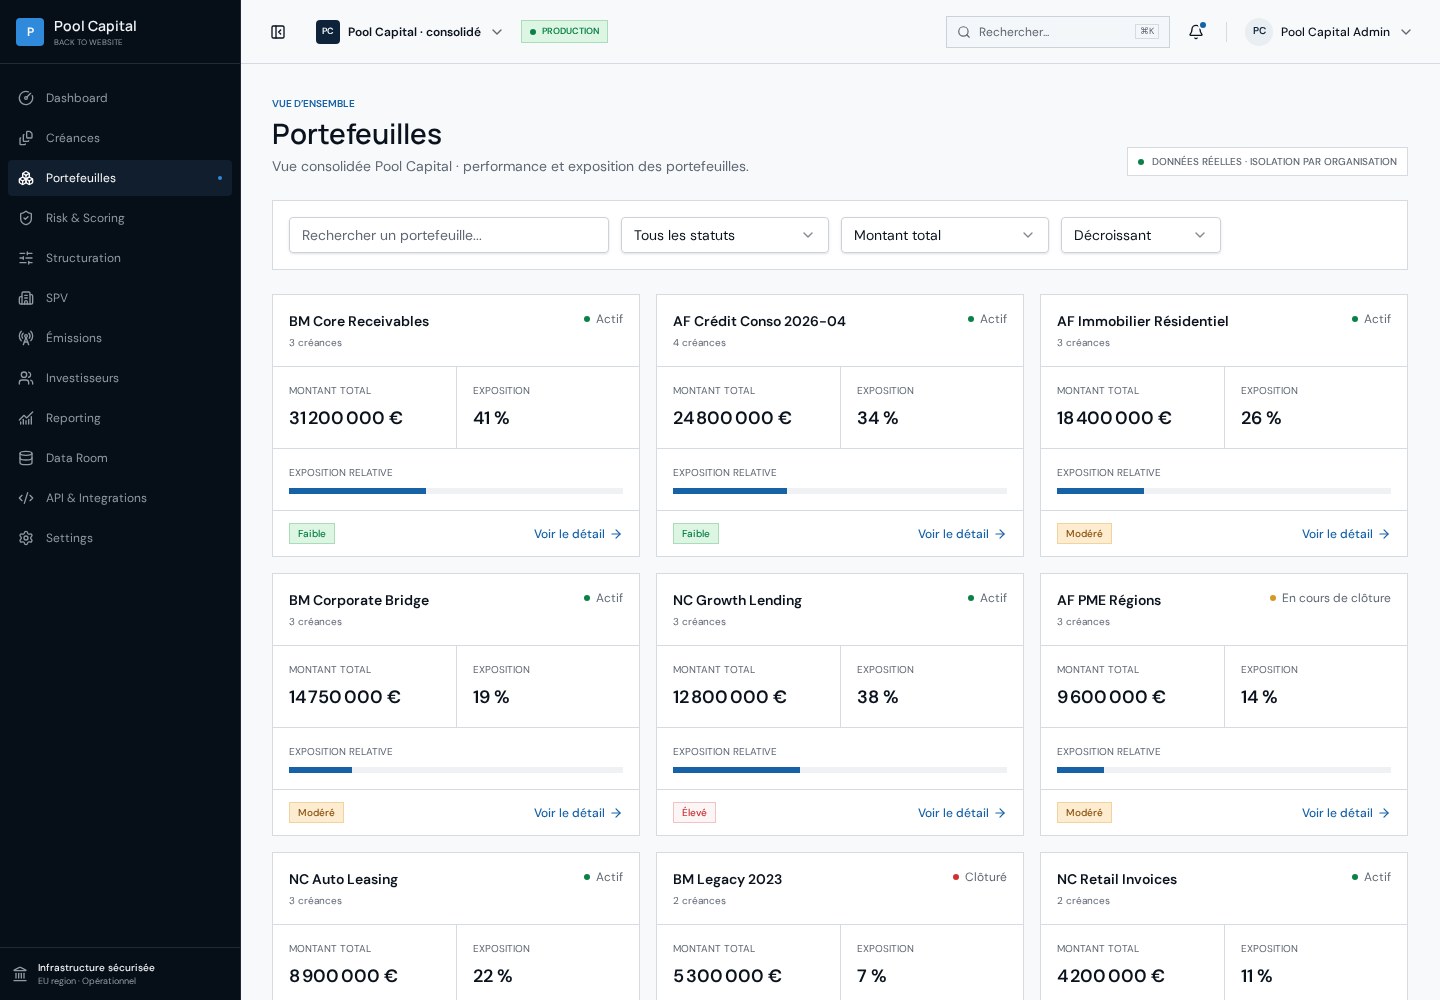Click the SPV building icon
This screenshot has height=1000, width=1440.
26,298
